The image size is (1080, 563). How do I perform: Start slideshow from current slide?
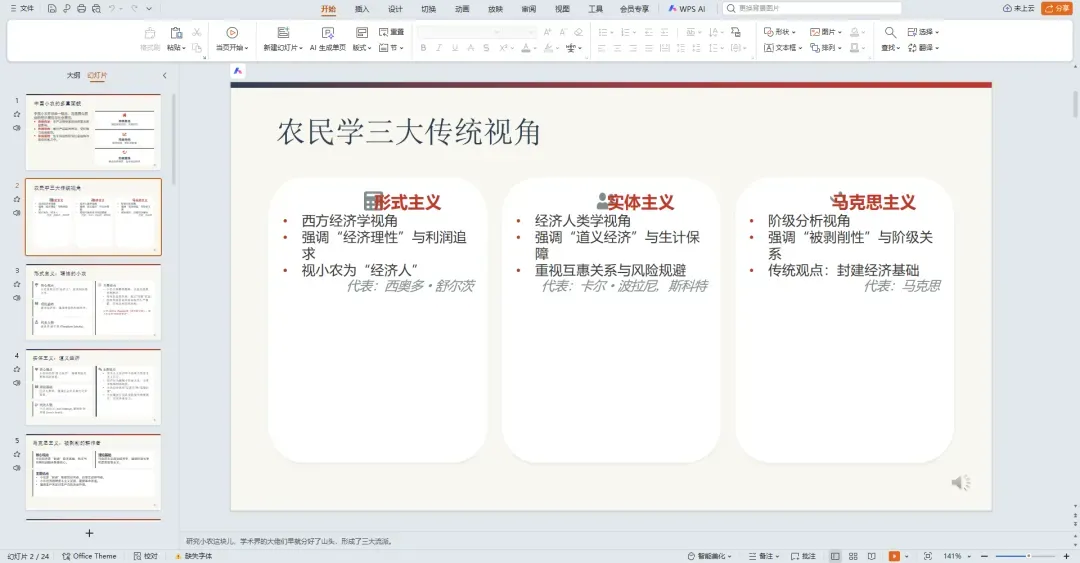231,39
